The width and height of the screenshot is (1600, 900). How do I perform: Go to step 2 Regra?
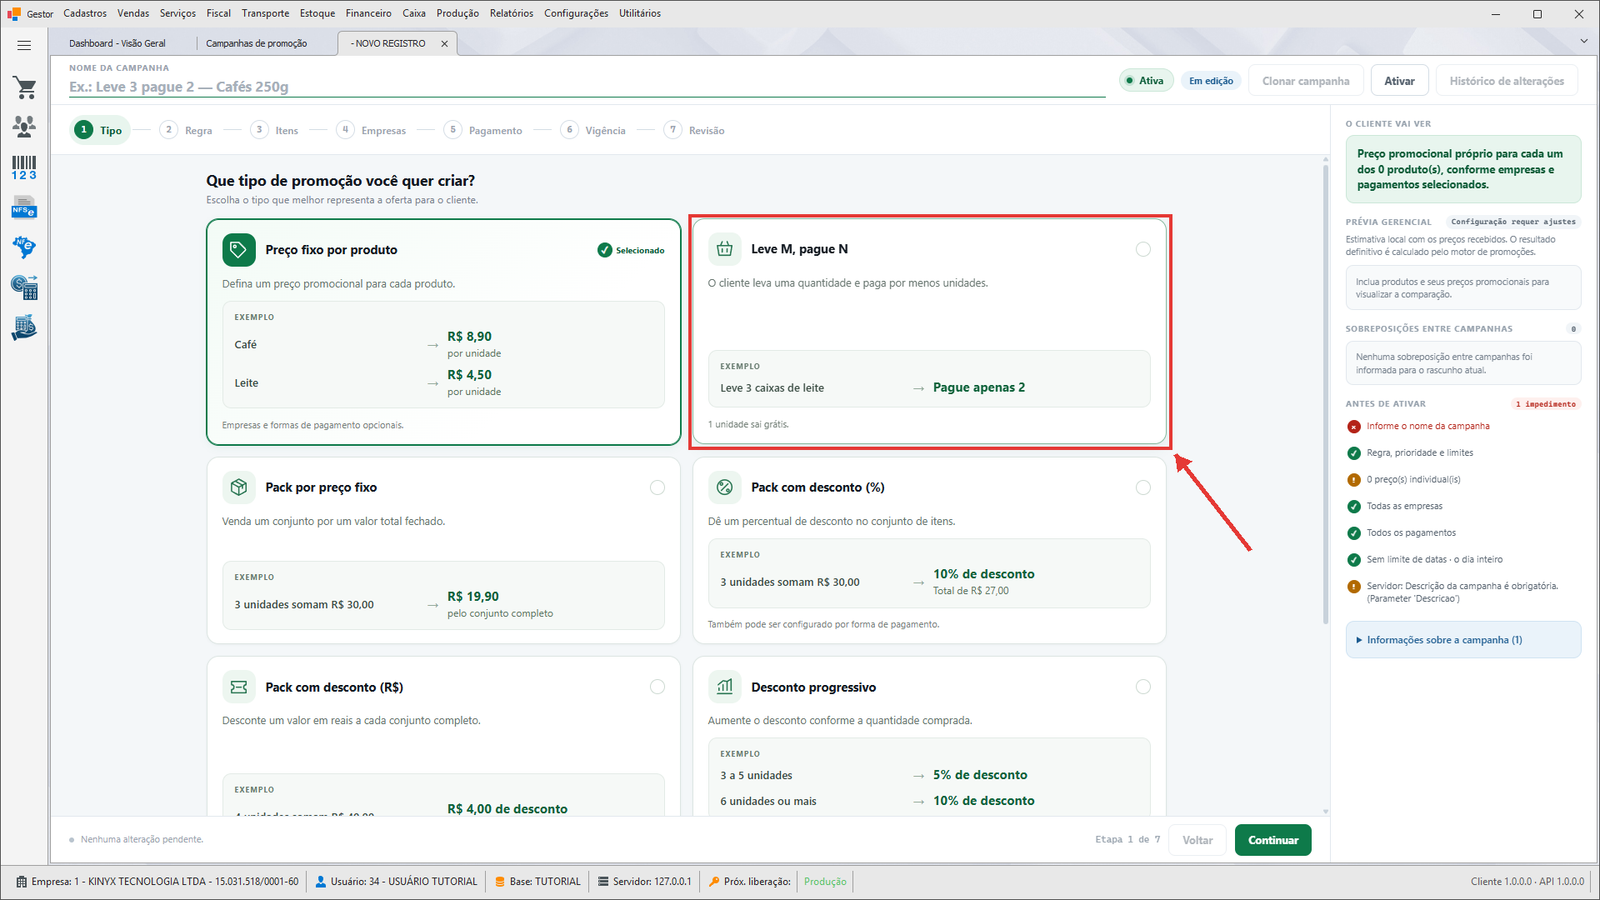tap(187, 130)
